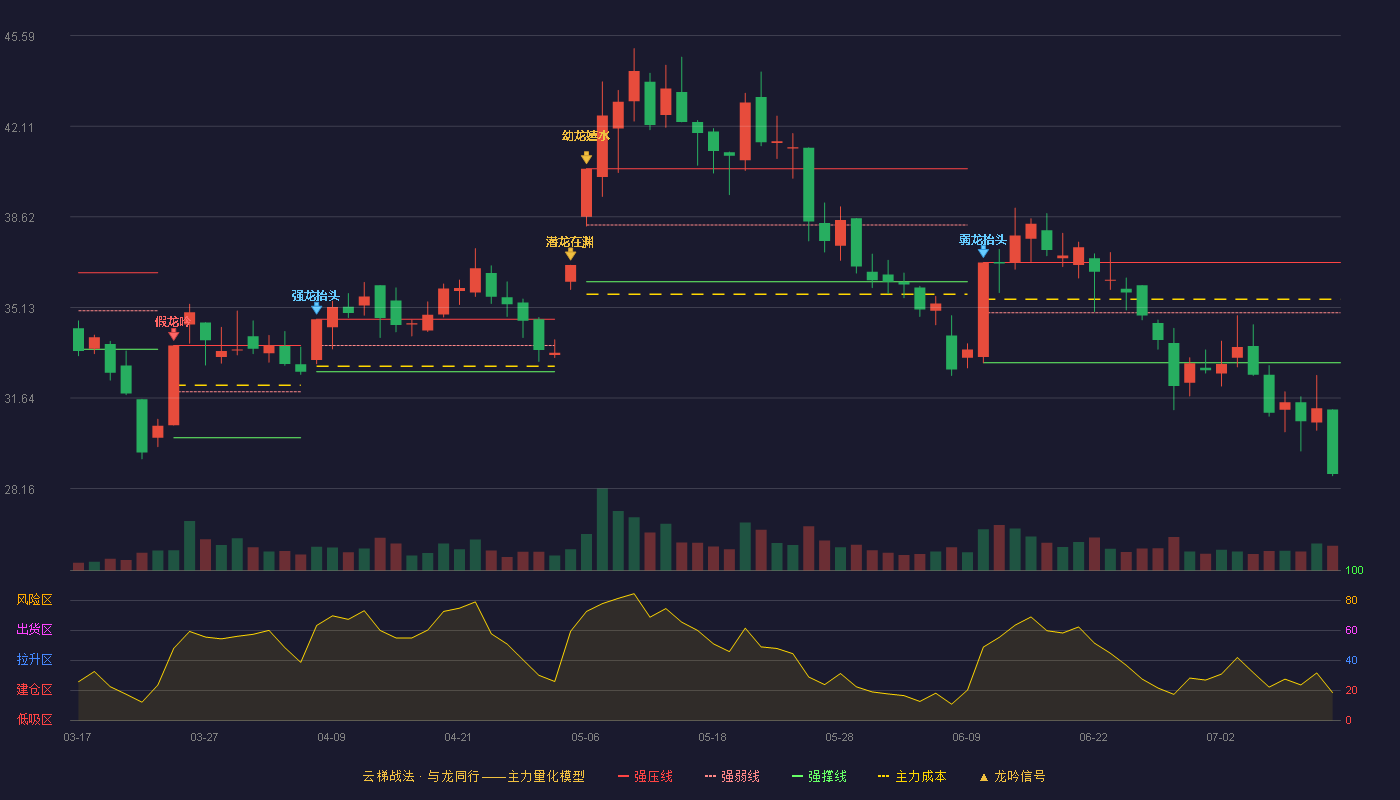Click the green 强撑线 legend line icon
This screenshot has height=800, width=1400.
click(798, 776)
